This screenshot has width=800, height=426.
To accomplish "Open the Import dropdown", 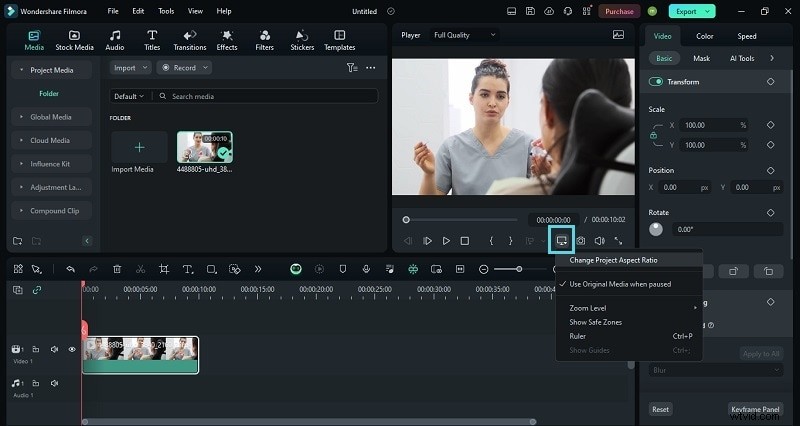I will [x=131, y=67].
